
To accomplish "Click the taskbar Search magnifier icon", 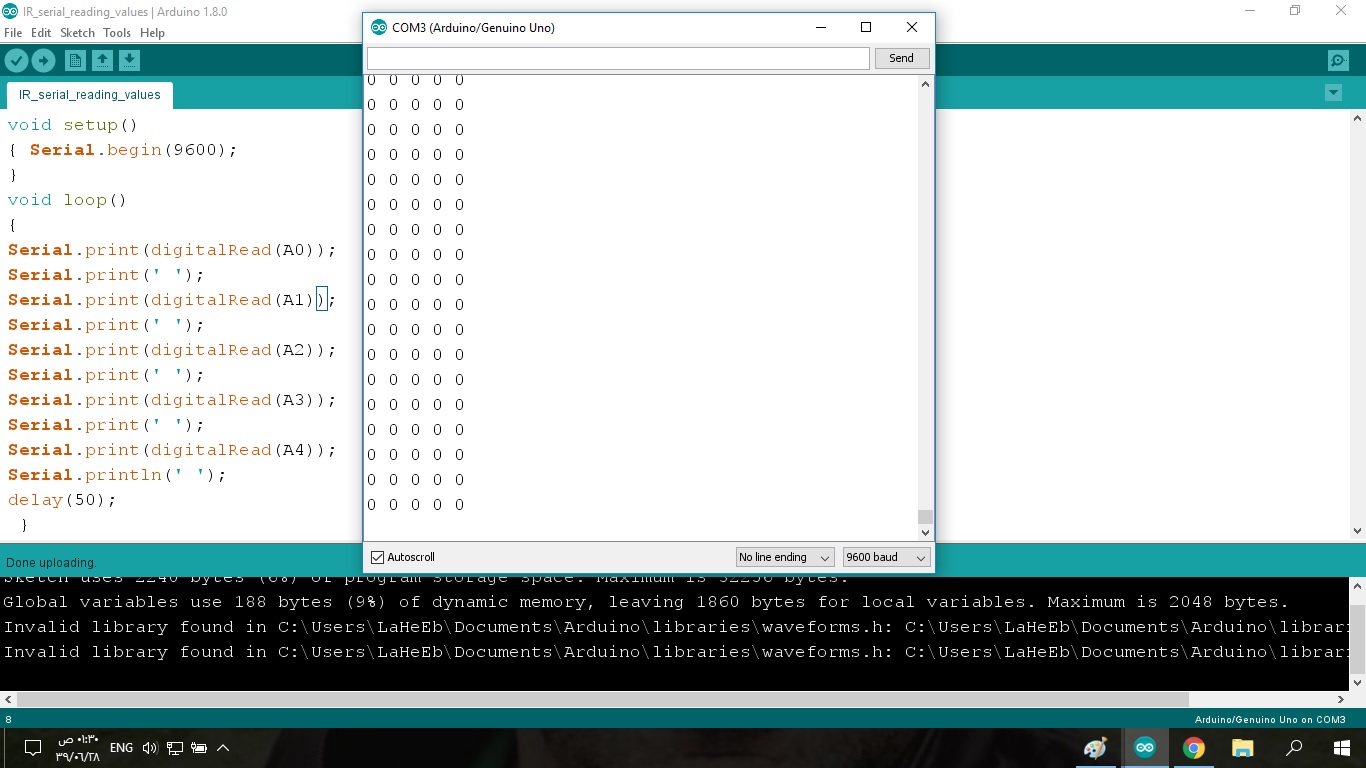I will (1294, 748).
